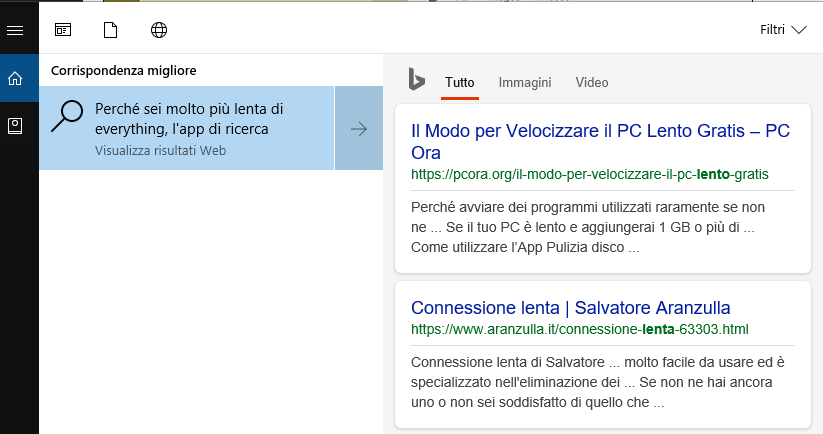The width and height of the screenshot is (823, 434).
Task: Click "Visualizza risultati Web" text
Action: point(160,151)
